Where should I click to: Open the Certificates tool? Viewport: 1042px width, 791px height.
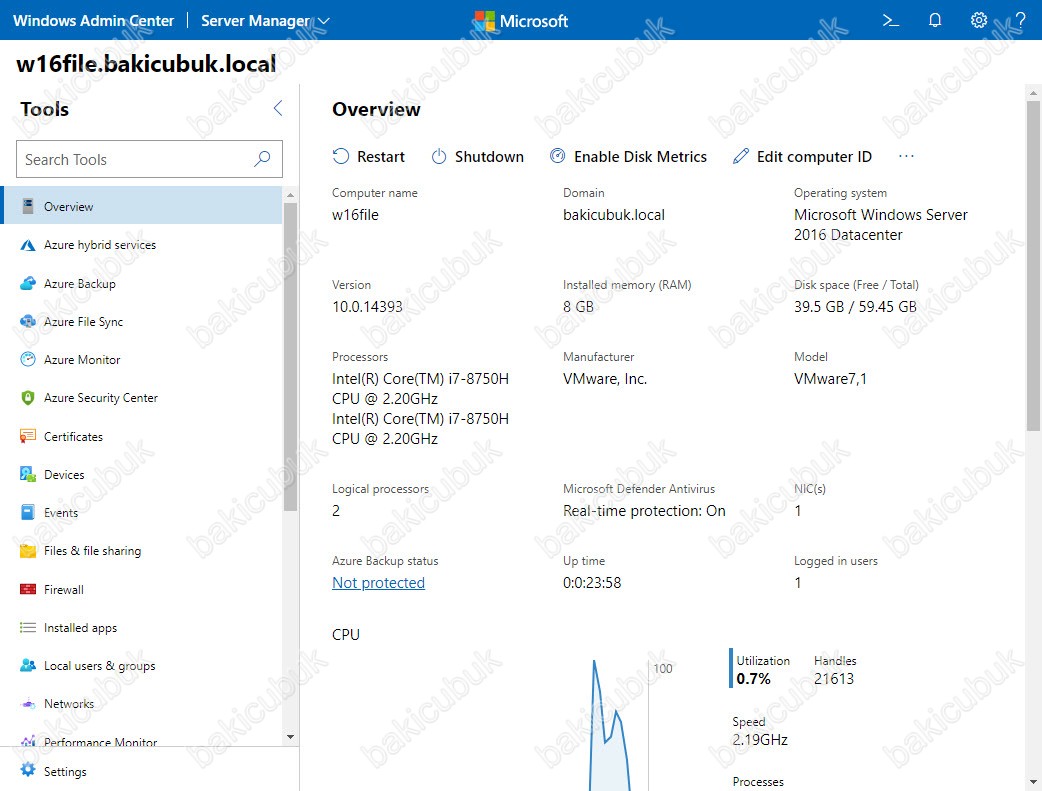pyautogui.click(x=143, y=436)
